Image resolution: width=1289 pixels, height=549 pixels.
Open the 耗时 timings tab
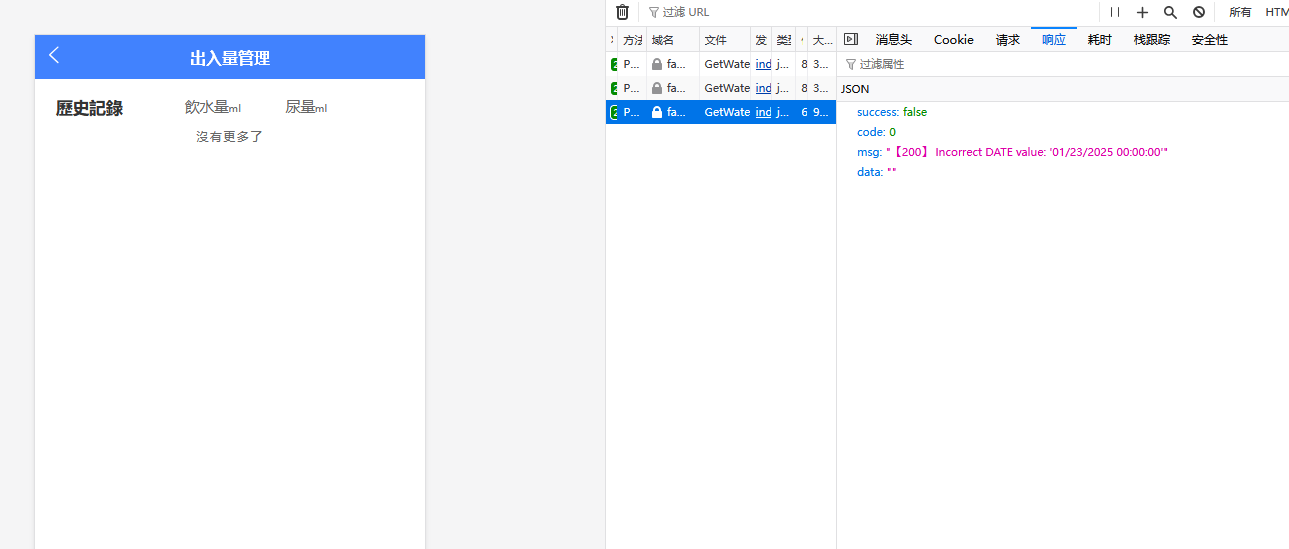(1099, 40)
